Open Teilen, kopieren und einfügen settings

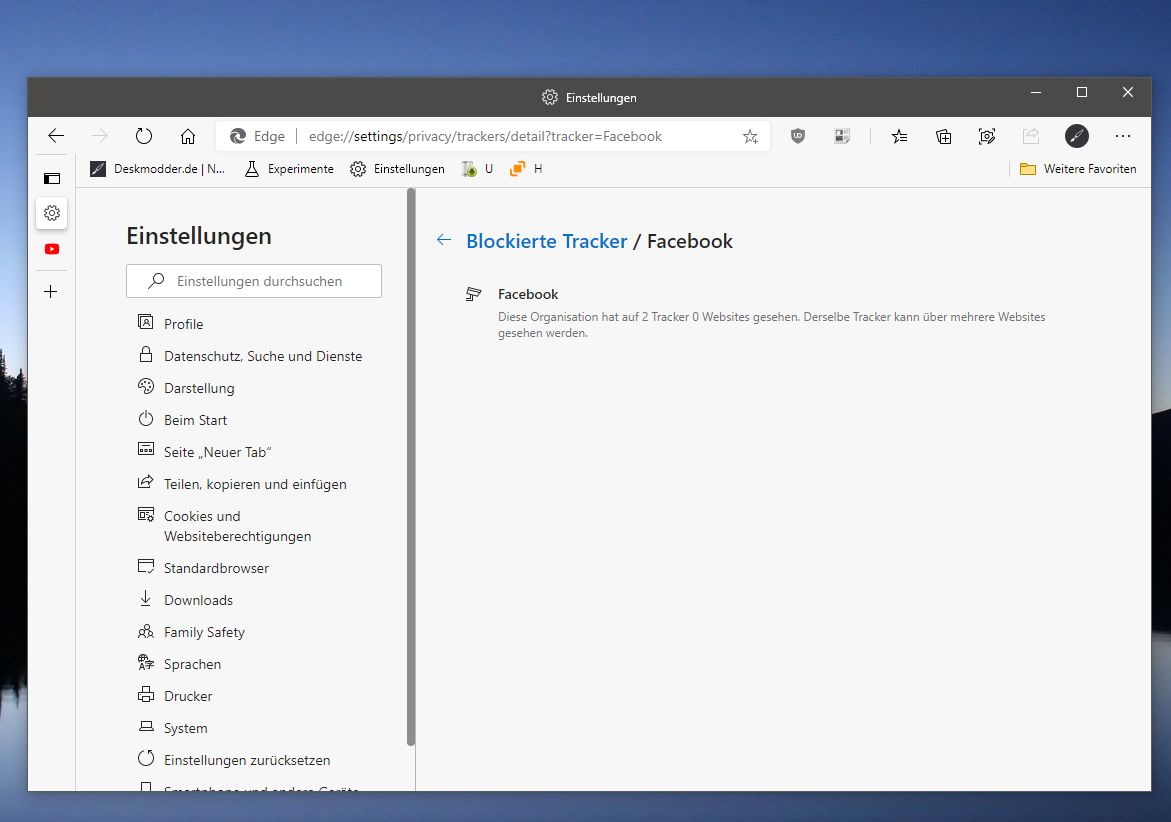point(255,485)
